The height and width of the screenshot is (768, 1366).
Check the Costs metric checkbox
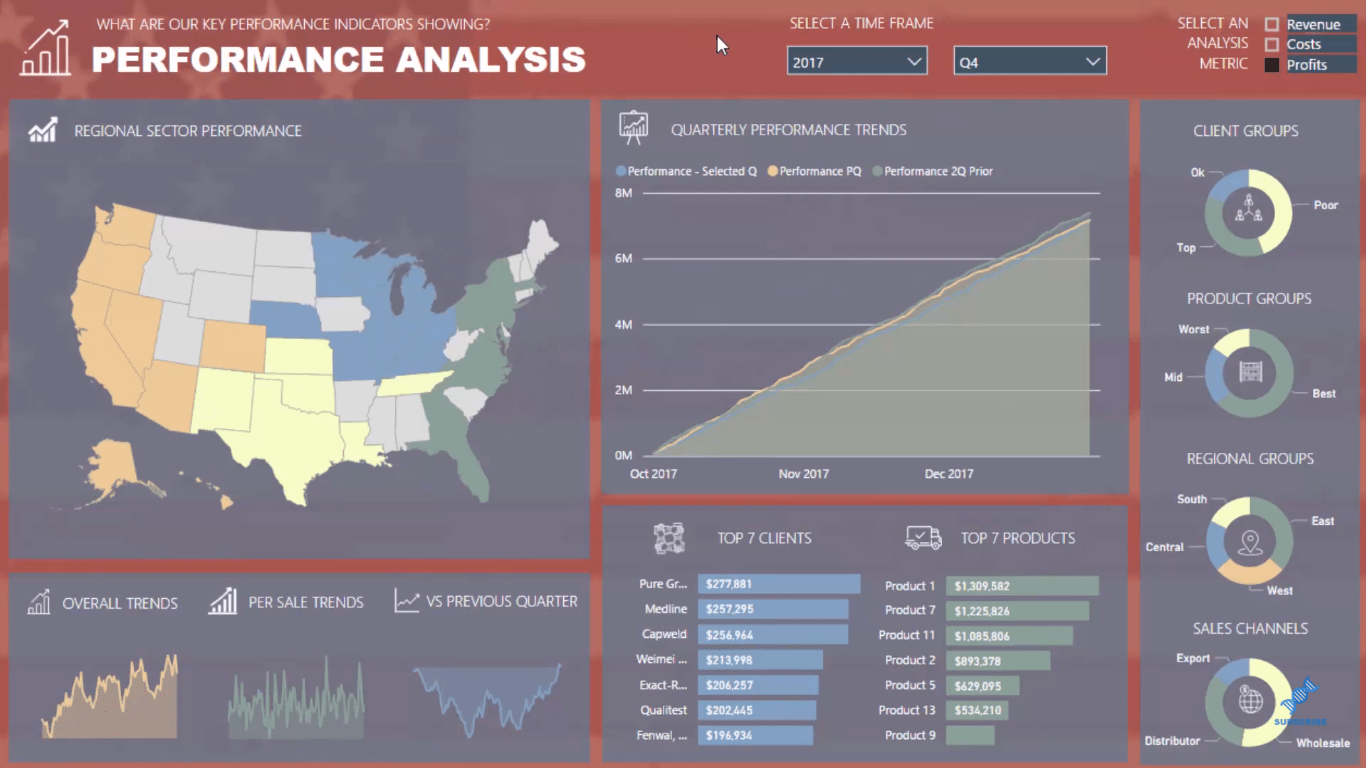coord(1272,44)
